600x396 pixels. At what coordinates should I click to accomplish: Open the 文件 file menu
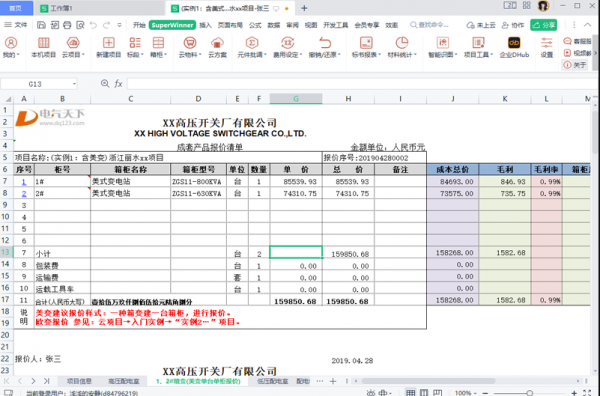[x=16, y=25]
